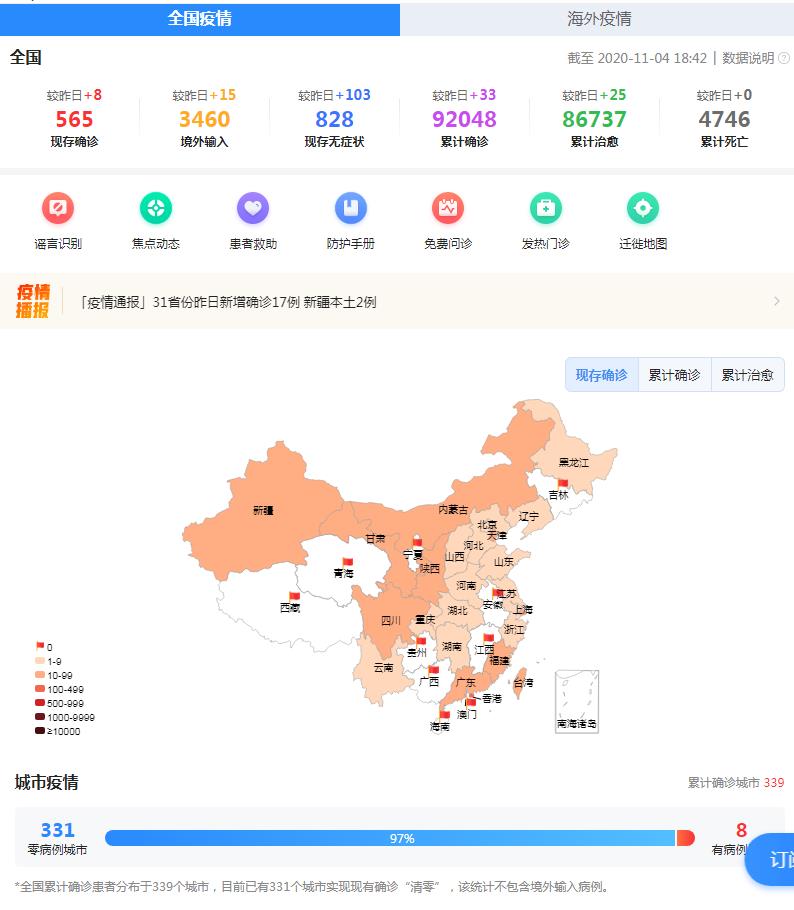This screenshot has width=794, height=910.
Task: Click the 数据说明 link
Action: point(748,58)
